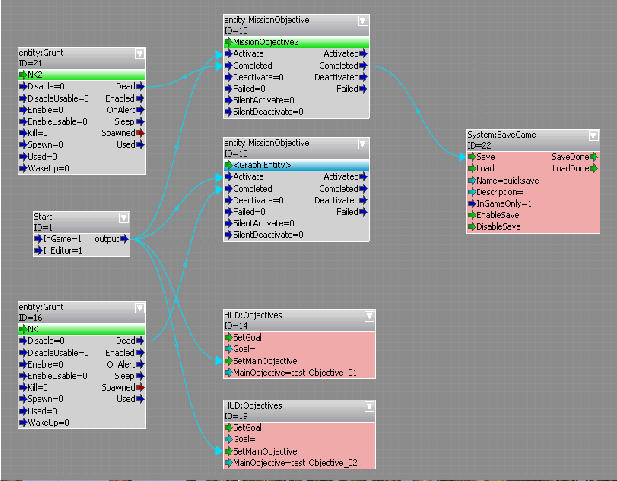Click InEditor=1 on the Start node

63,250
